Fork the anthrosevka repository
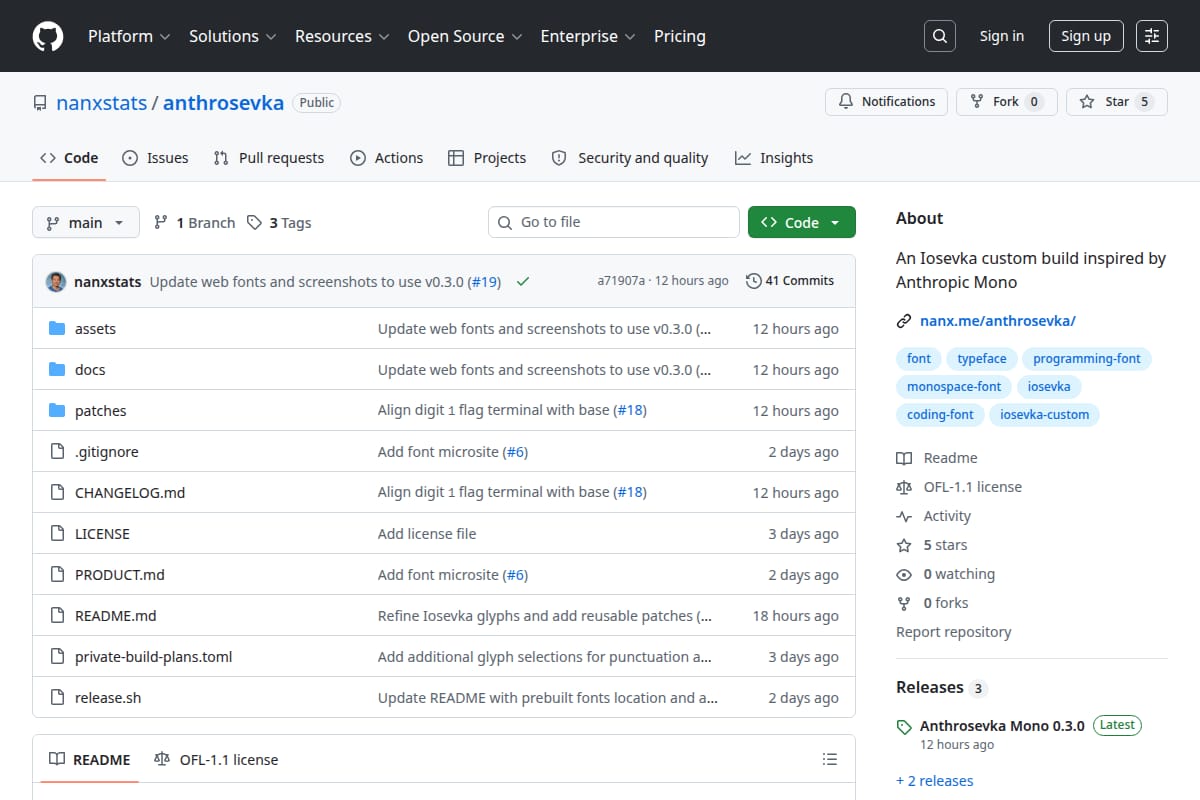The height and width of the screenshot is (800, 1200). tap(1006, 102)
